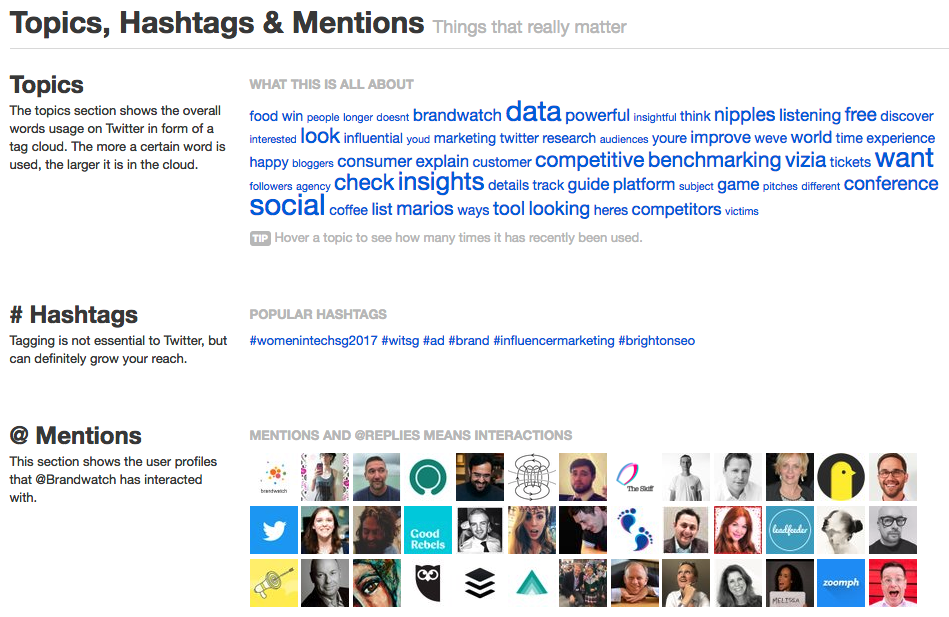Click the blue footprints avatar

634,530
